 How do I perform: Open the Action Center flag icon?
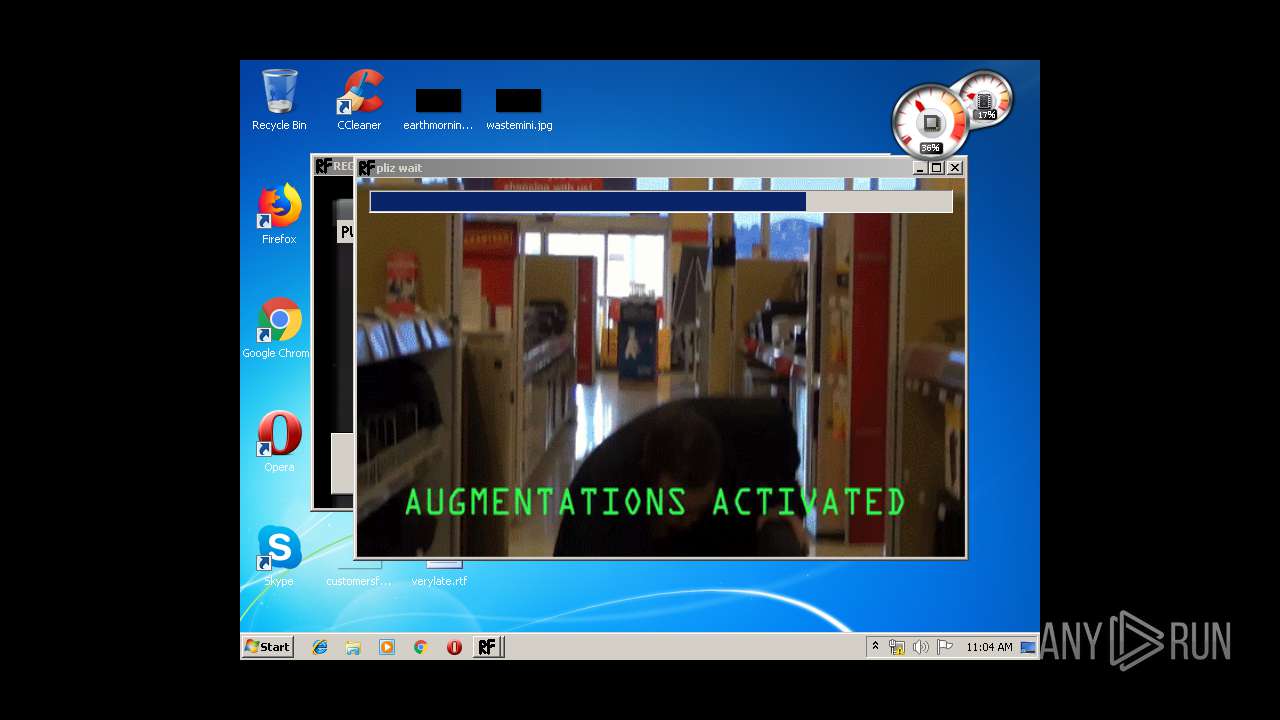[x=944, y=647]
